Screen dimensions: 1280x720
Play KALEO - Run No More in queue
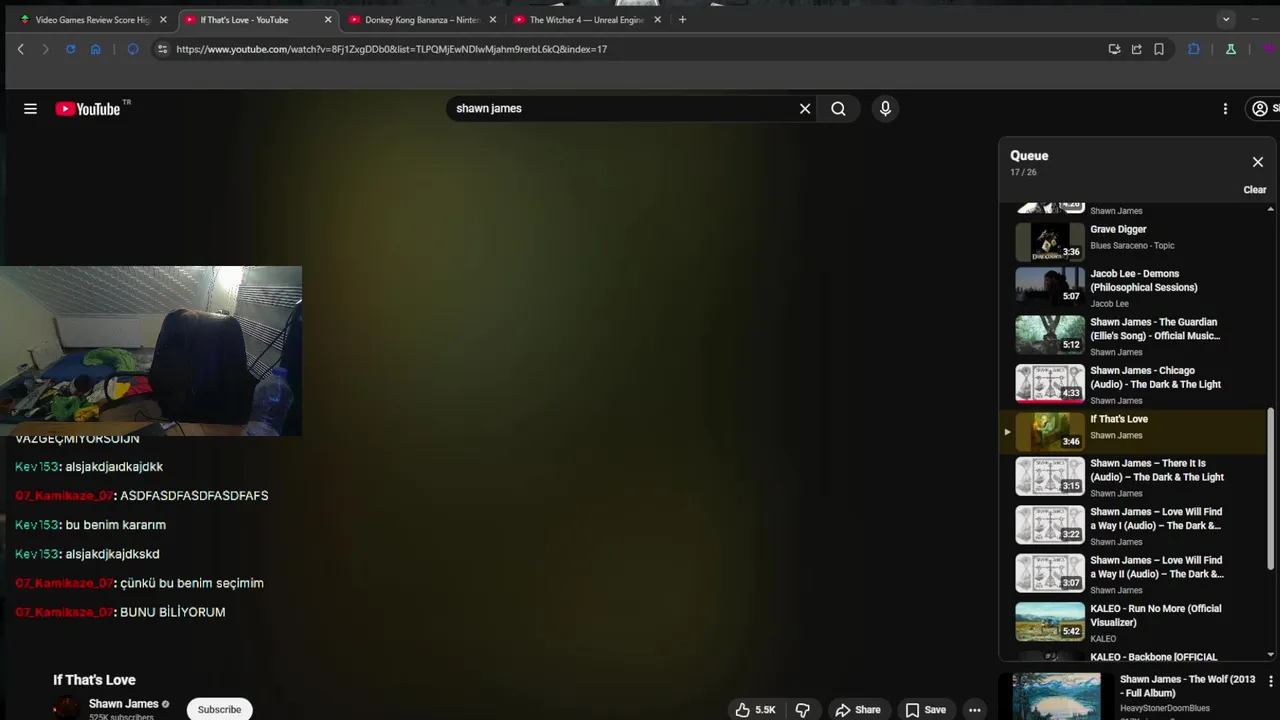point(1132,622)
